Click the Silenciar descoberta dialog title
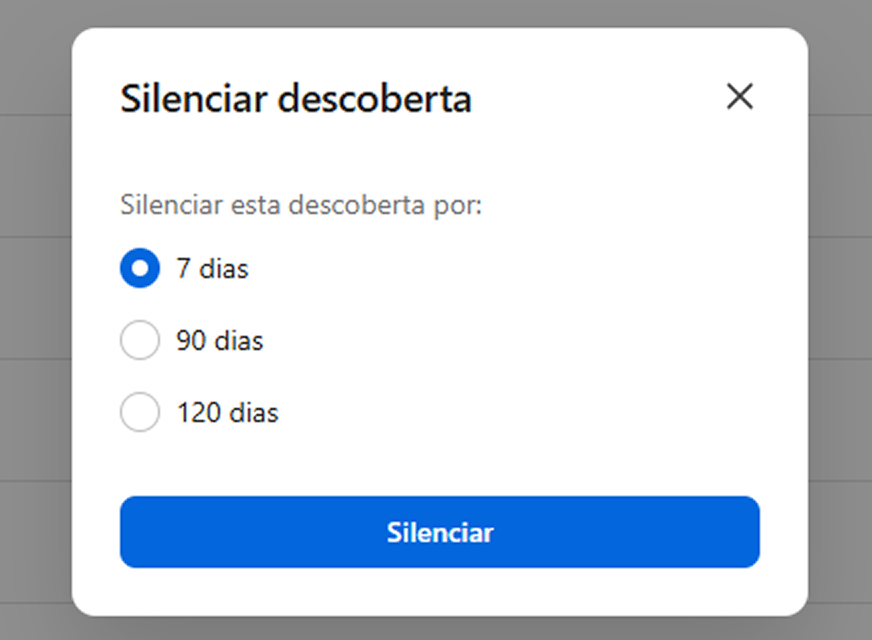 [x=296, y=98]
